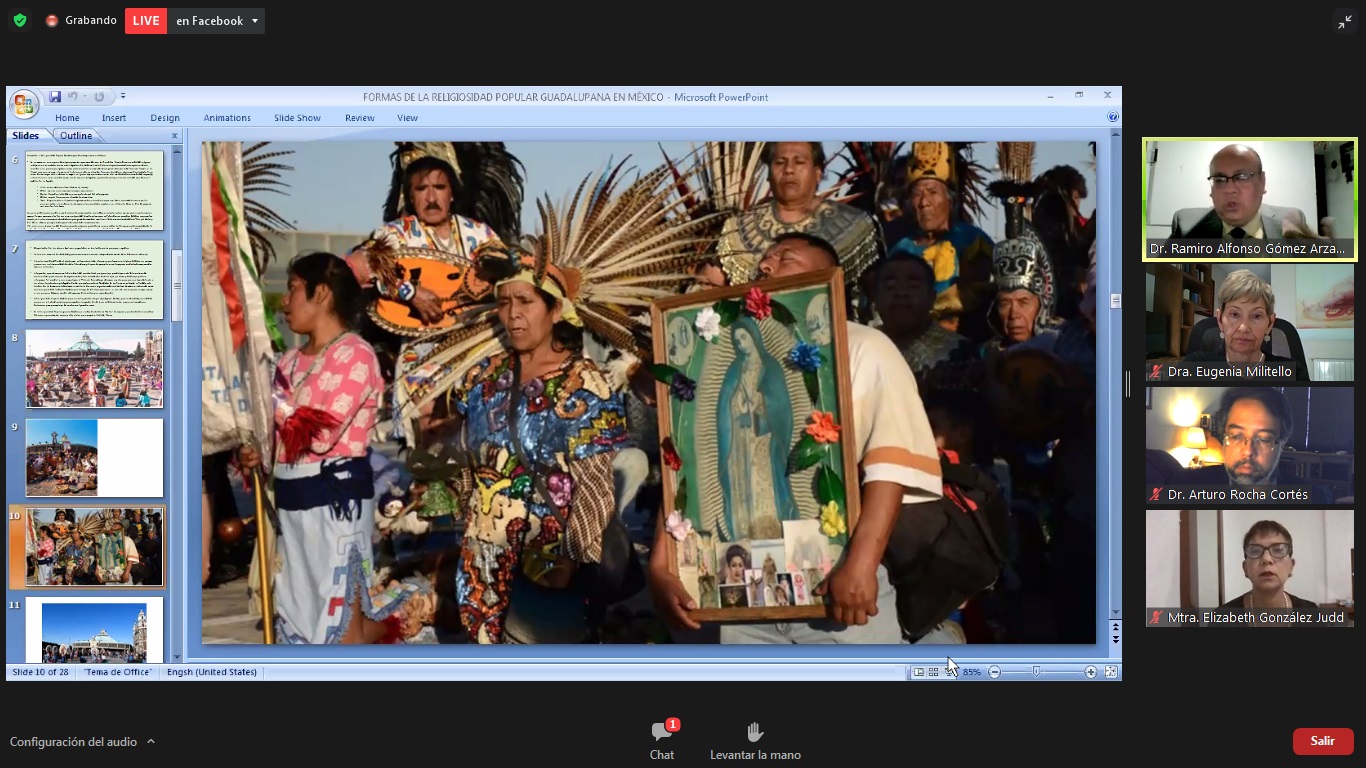Image resolution: width=1366 pixels, height=768 pixels.
Task: Click the PowerPoint Save icon
Action: click(55, 97)
